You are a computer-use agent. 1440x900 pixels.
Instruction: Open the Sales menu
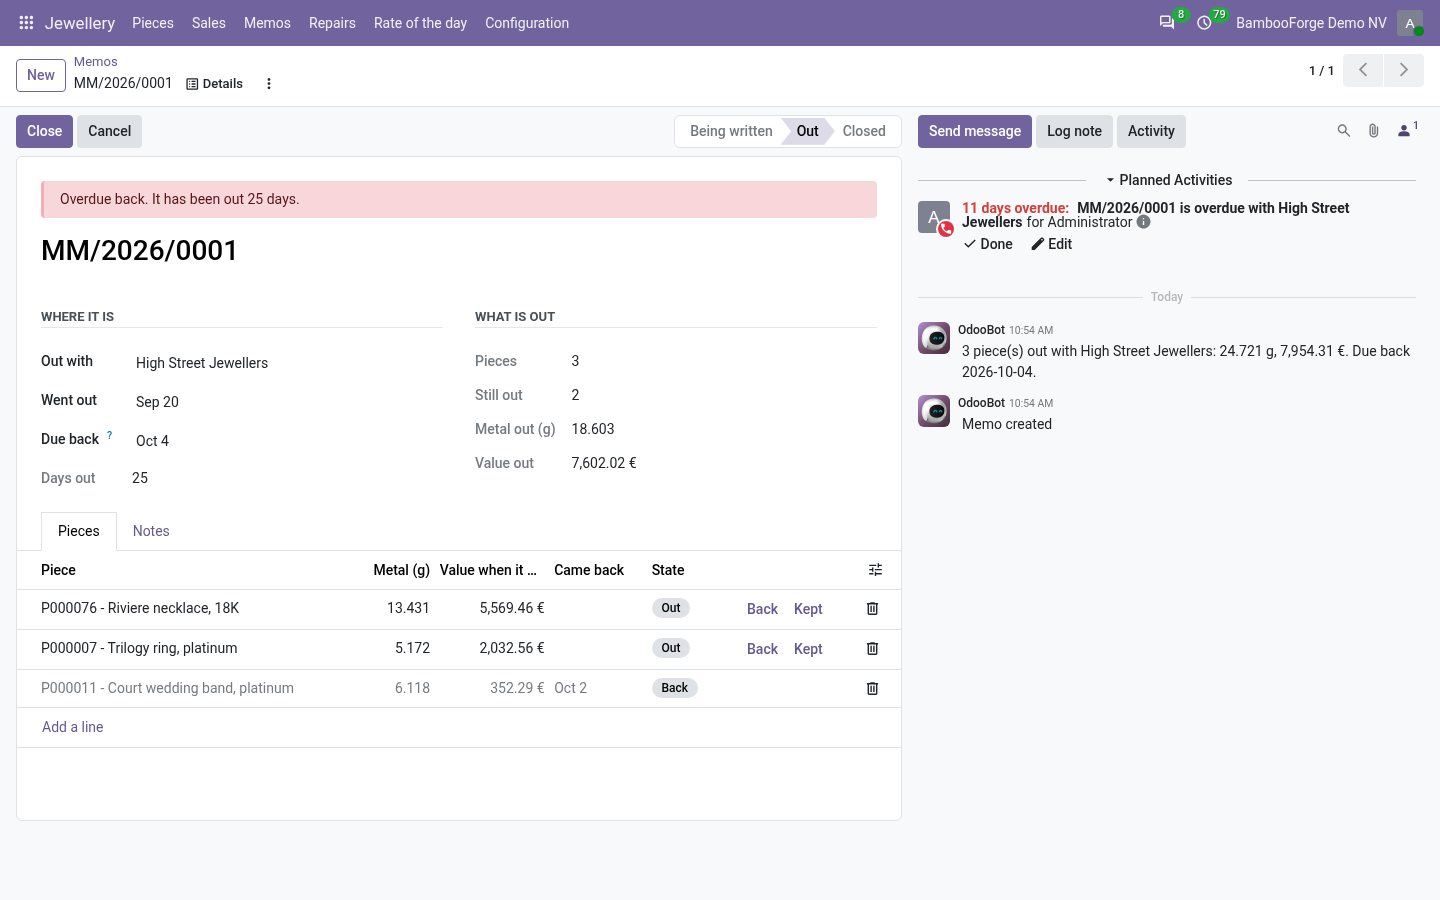tap(209, 23)
